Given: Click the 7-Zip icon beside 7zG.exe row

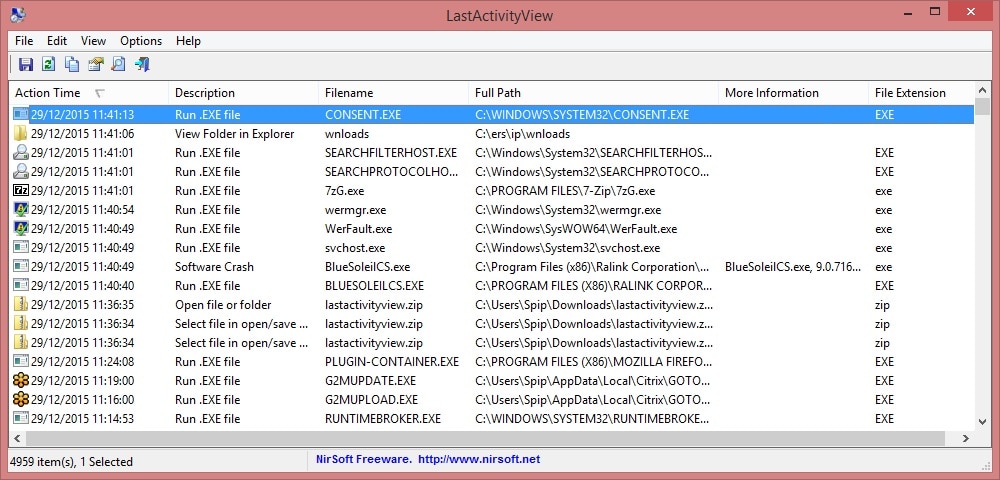Looking at the screenshot, I should [x=21, y=191].
